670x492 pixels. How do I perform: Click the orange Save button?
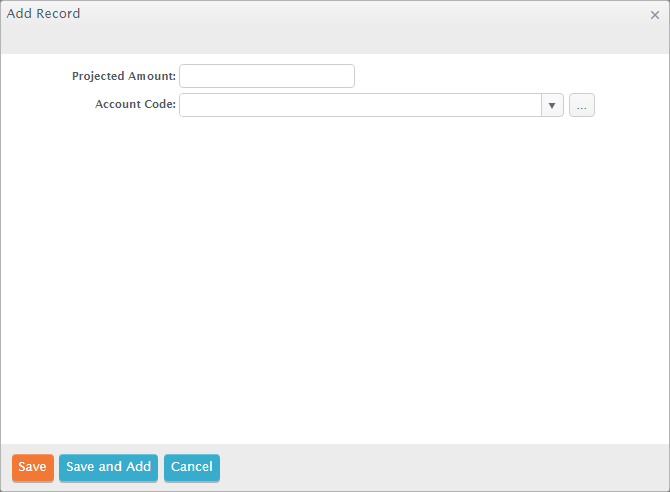[33, 468]
